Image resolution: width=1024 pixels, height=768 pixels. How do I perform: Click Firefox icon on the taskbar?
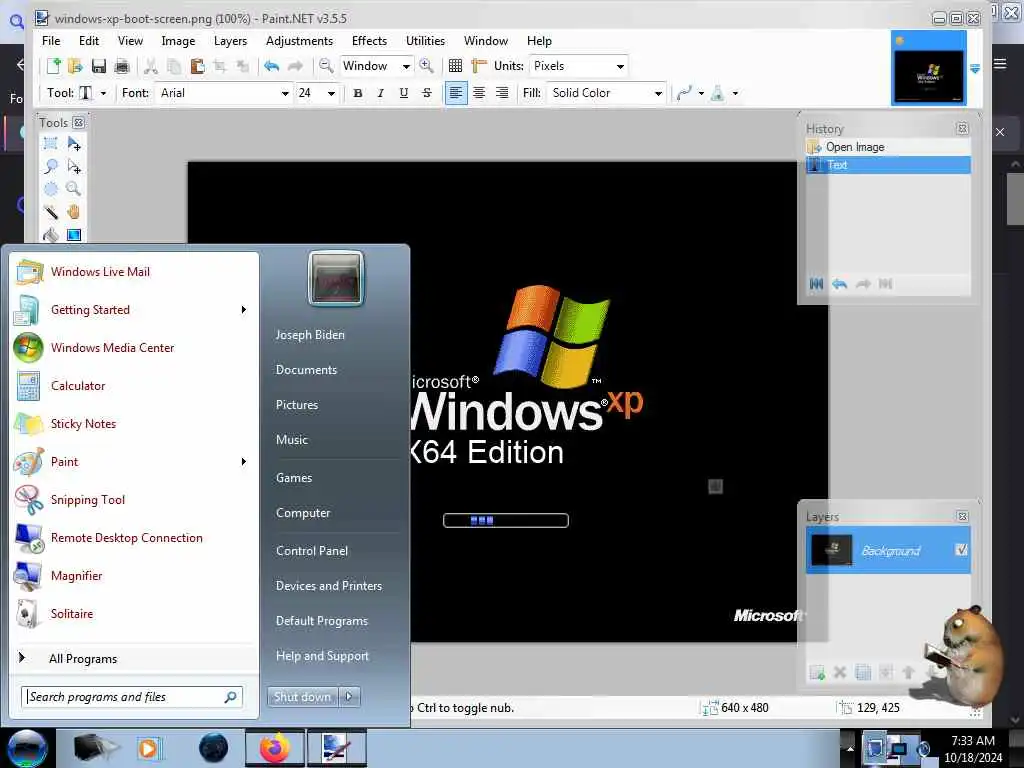click(274, 748)
